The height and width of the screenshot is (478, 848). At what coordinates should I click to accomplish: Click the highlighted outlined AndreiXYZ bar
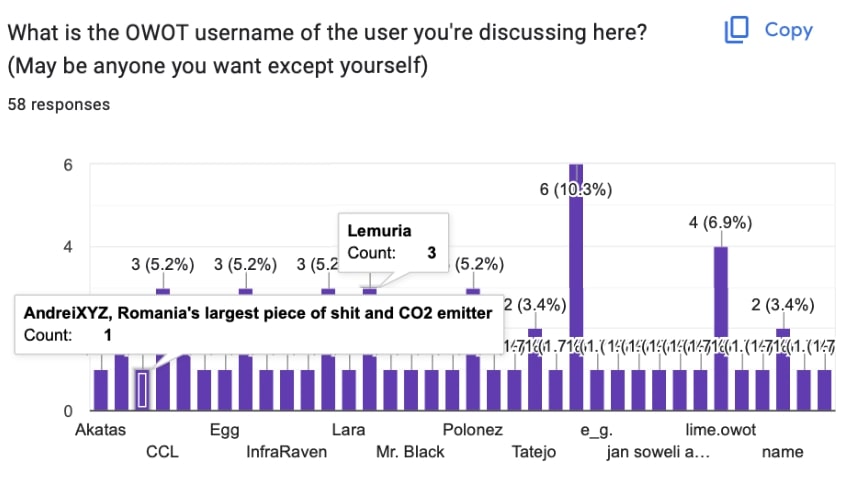142,389
